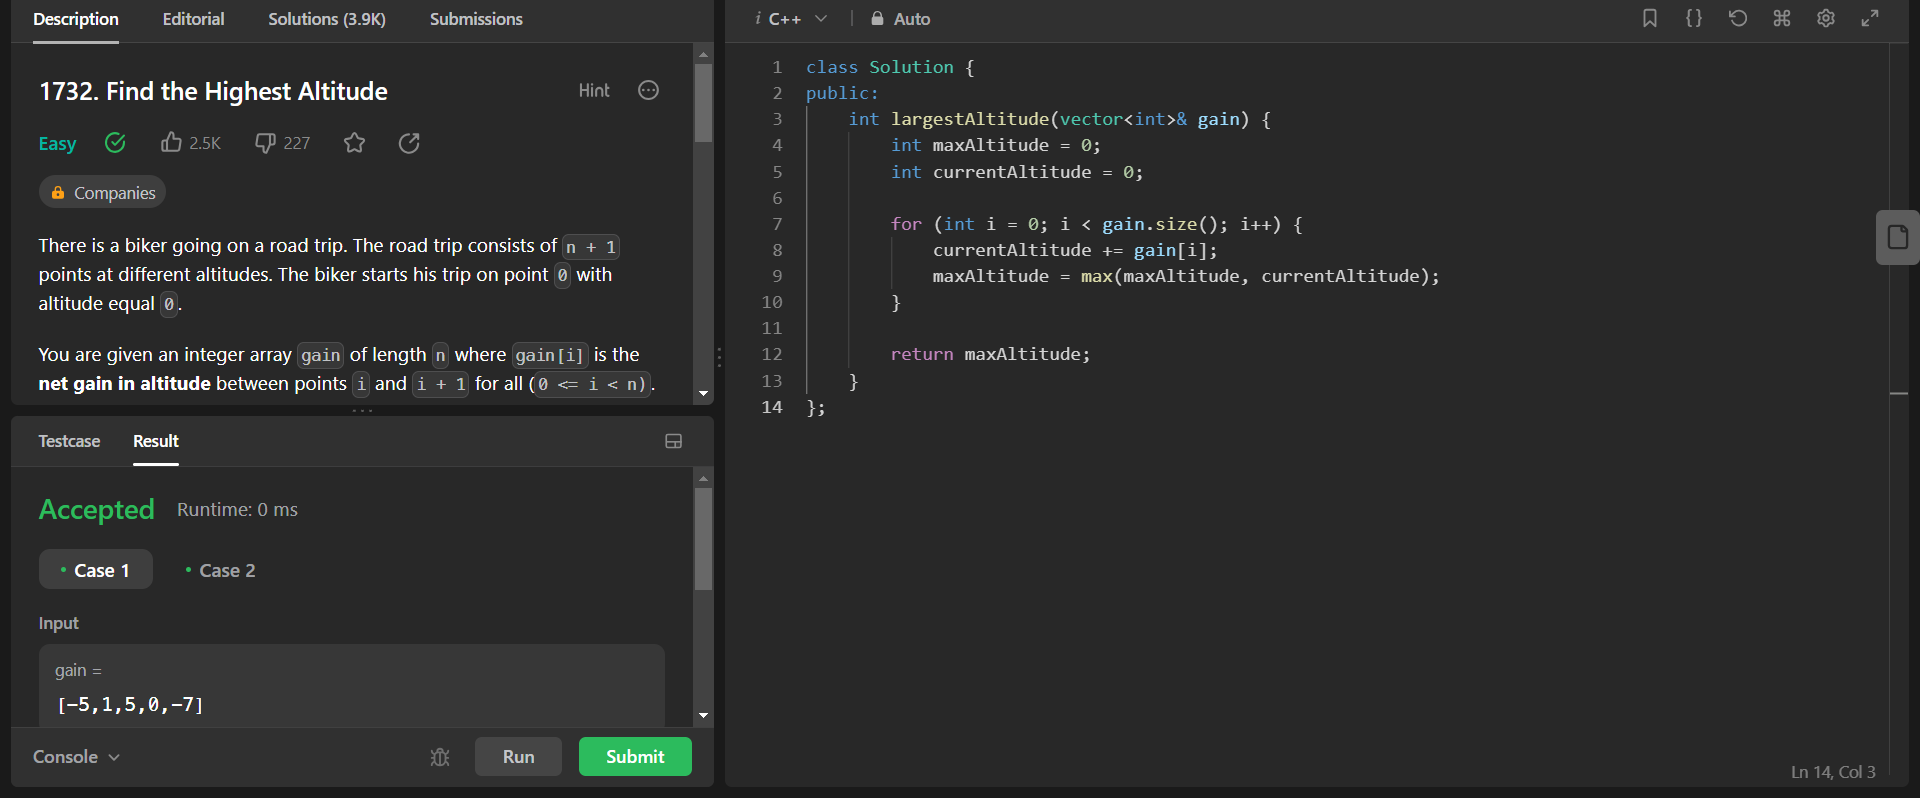The height and width of the screenshot is (798, 1920).
Task: Select the Description tab
Action: [x=76, y=19]
